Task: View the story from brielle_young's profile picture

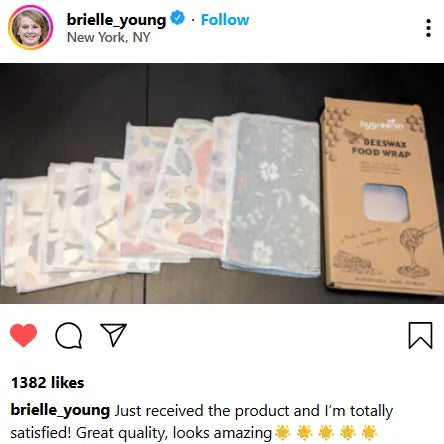Action: coord(30,27)
